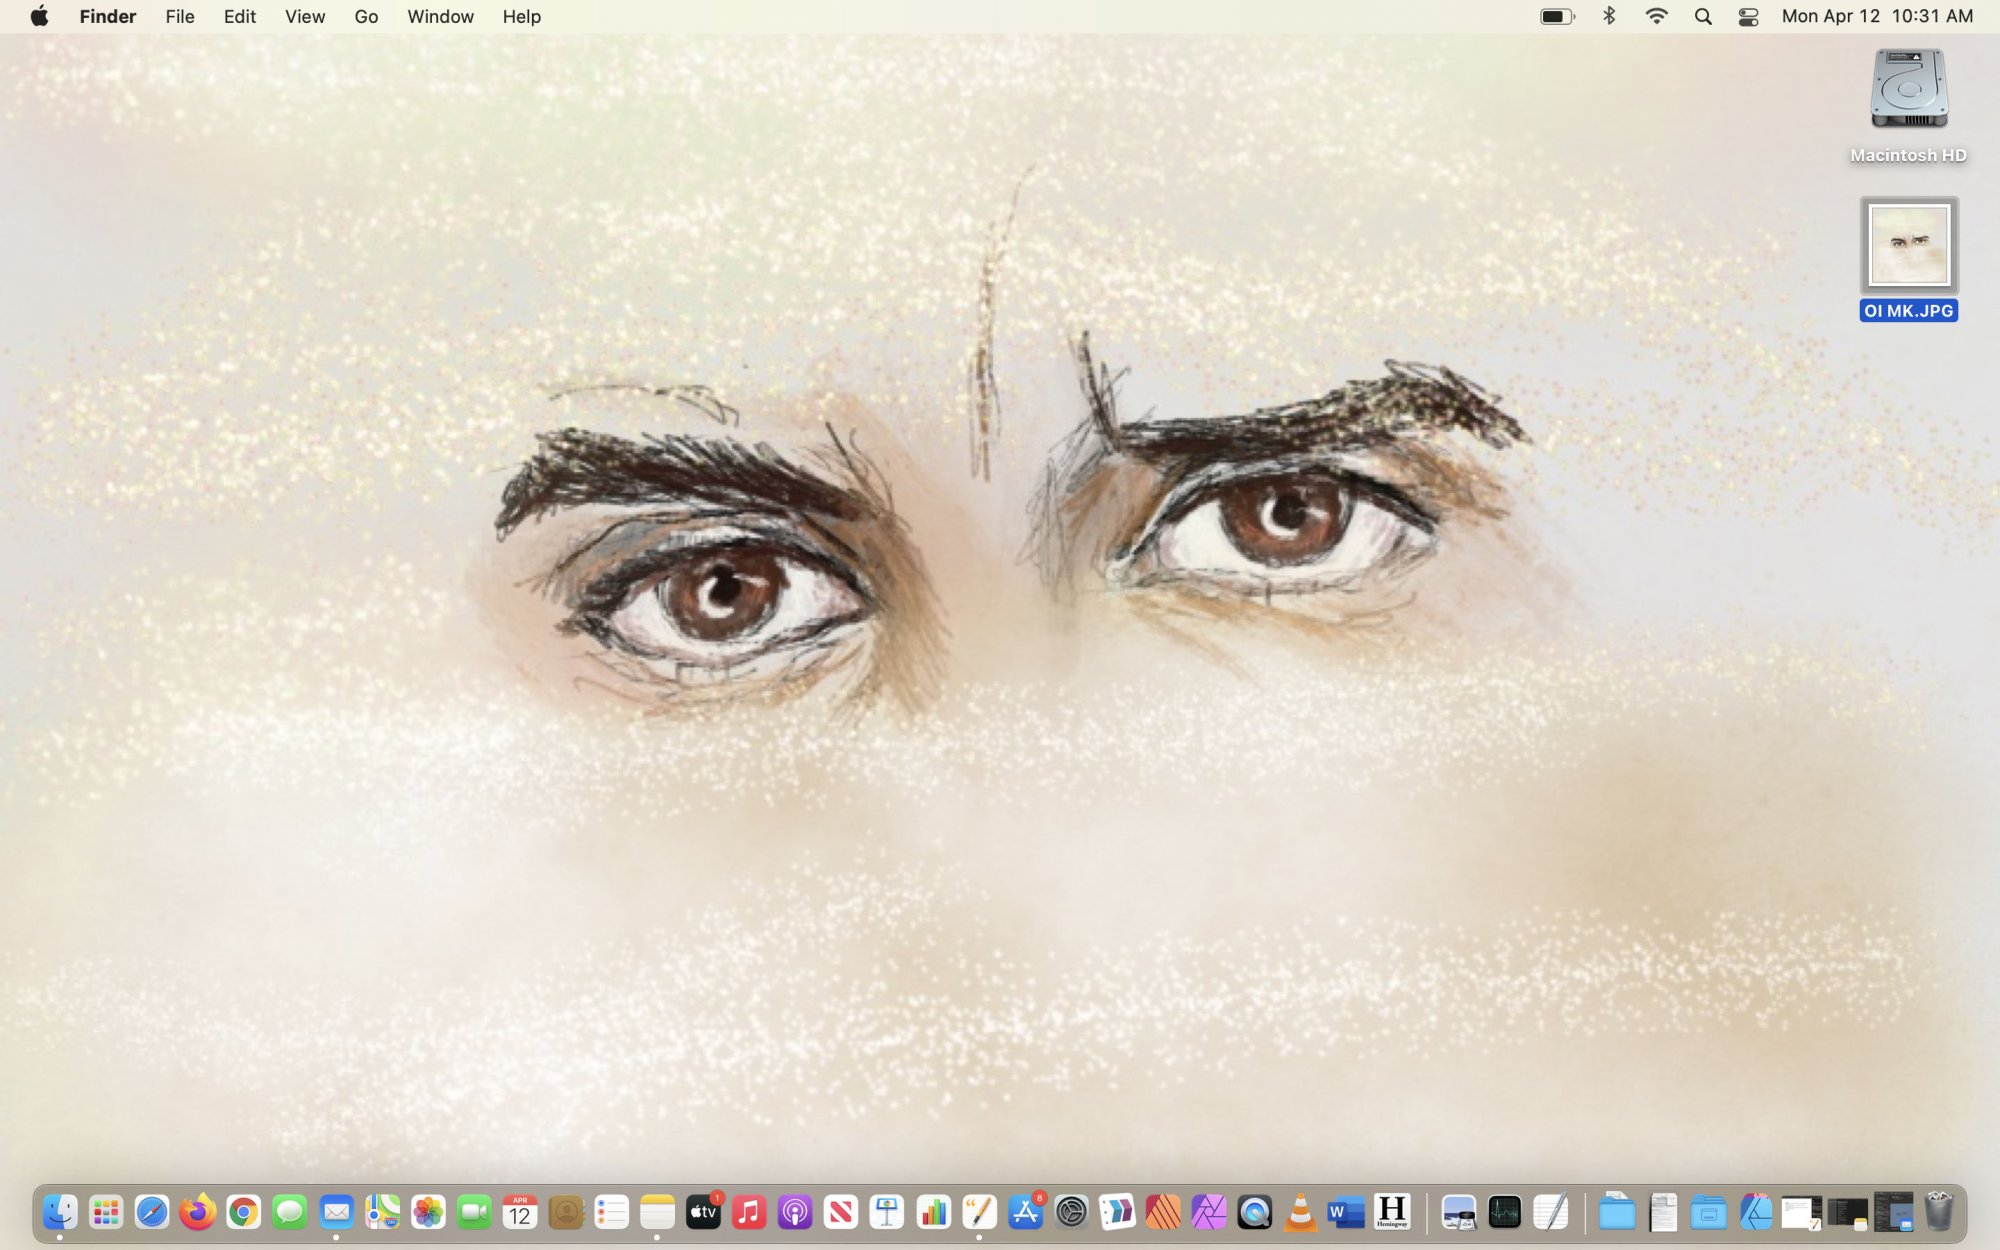Open Apple TV app in Dock
The width and height of the screenshot is (2000, 1250).
point(703,1213)
